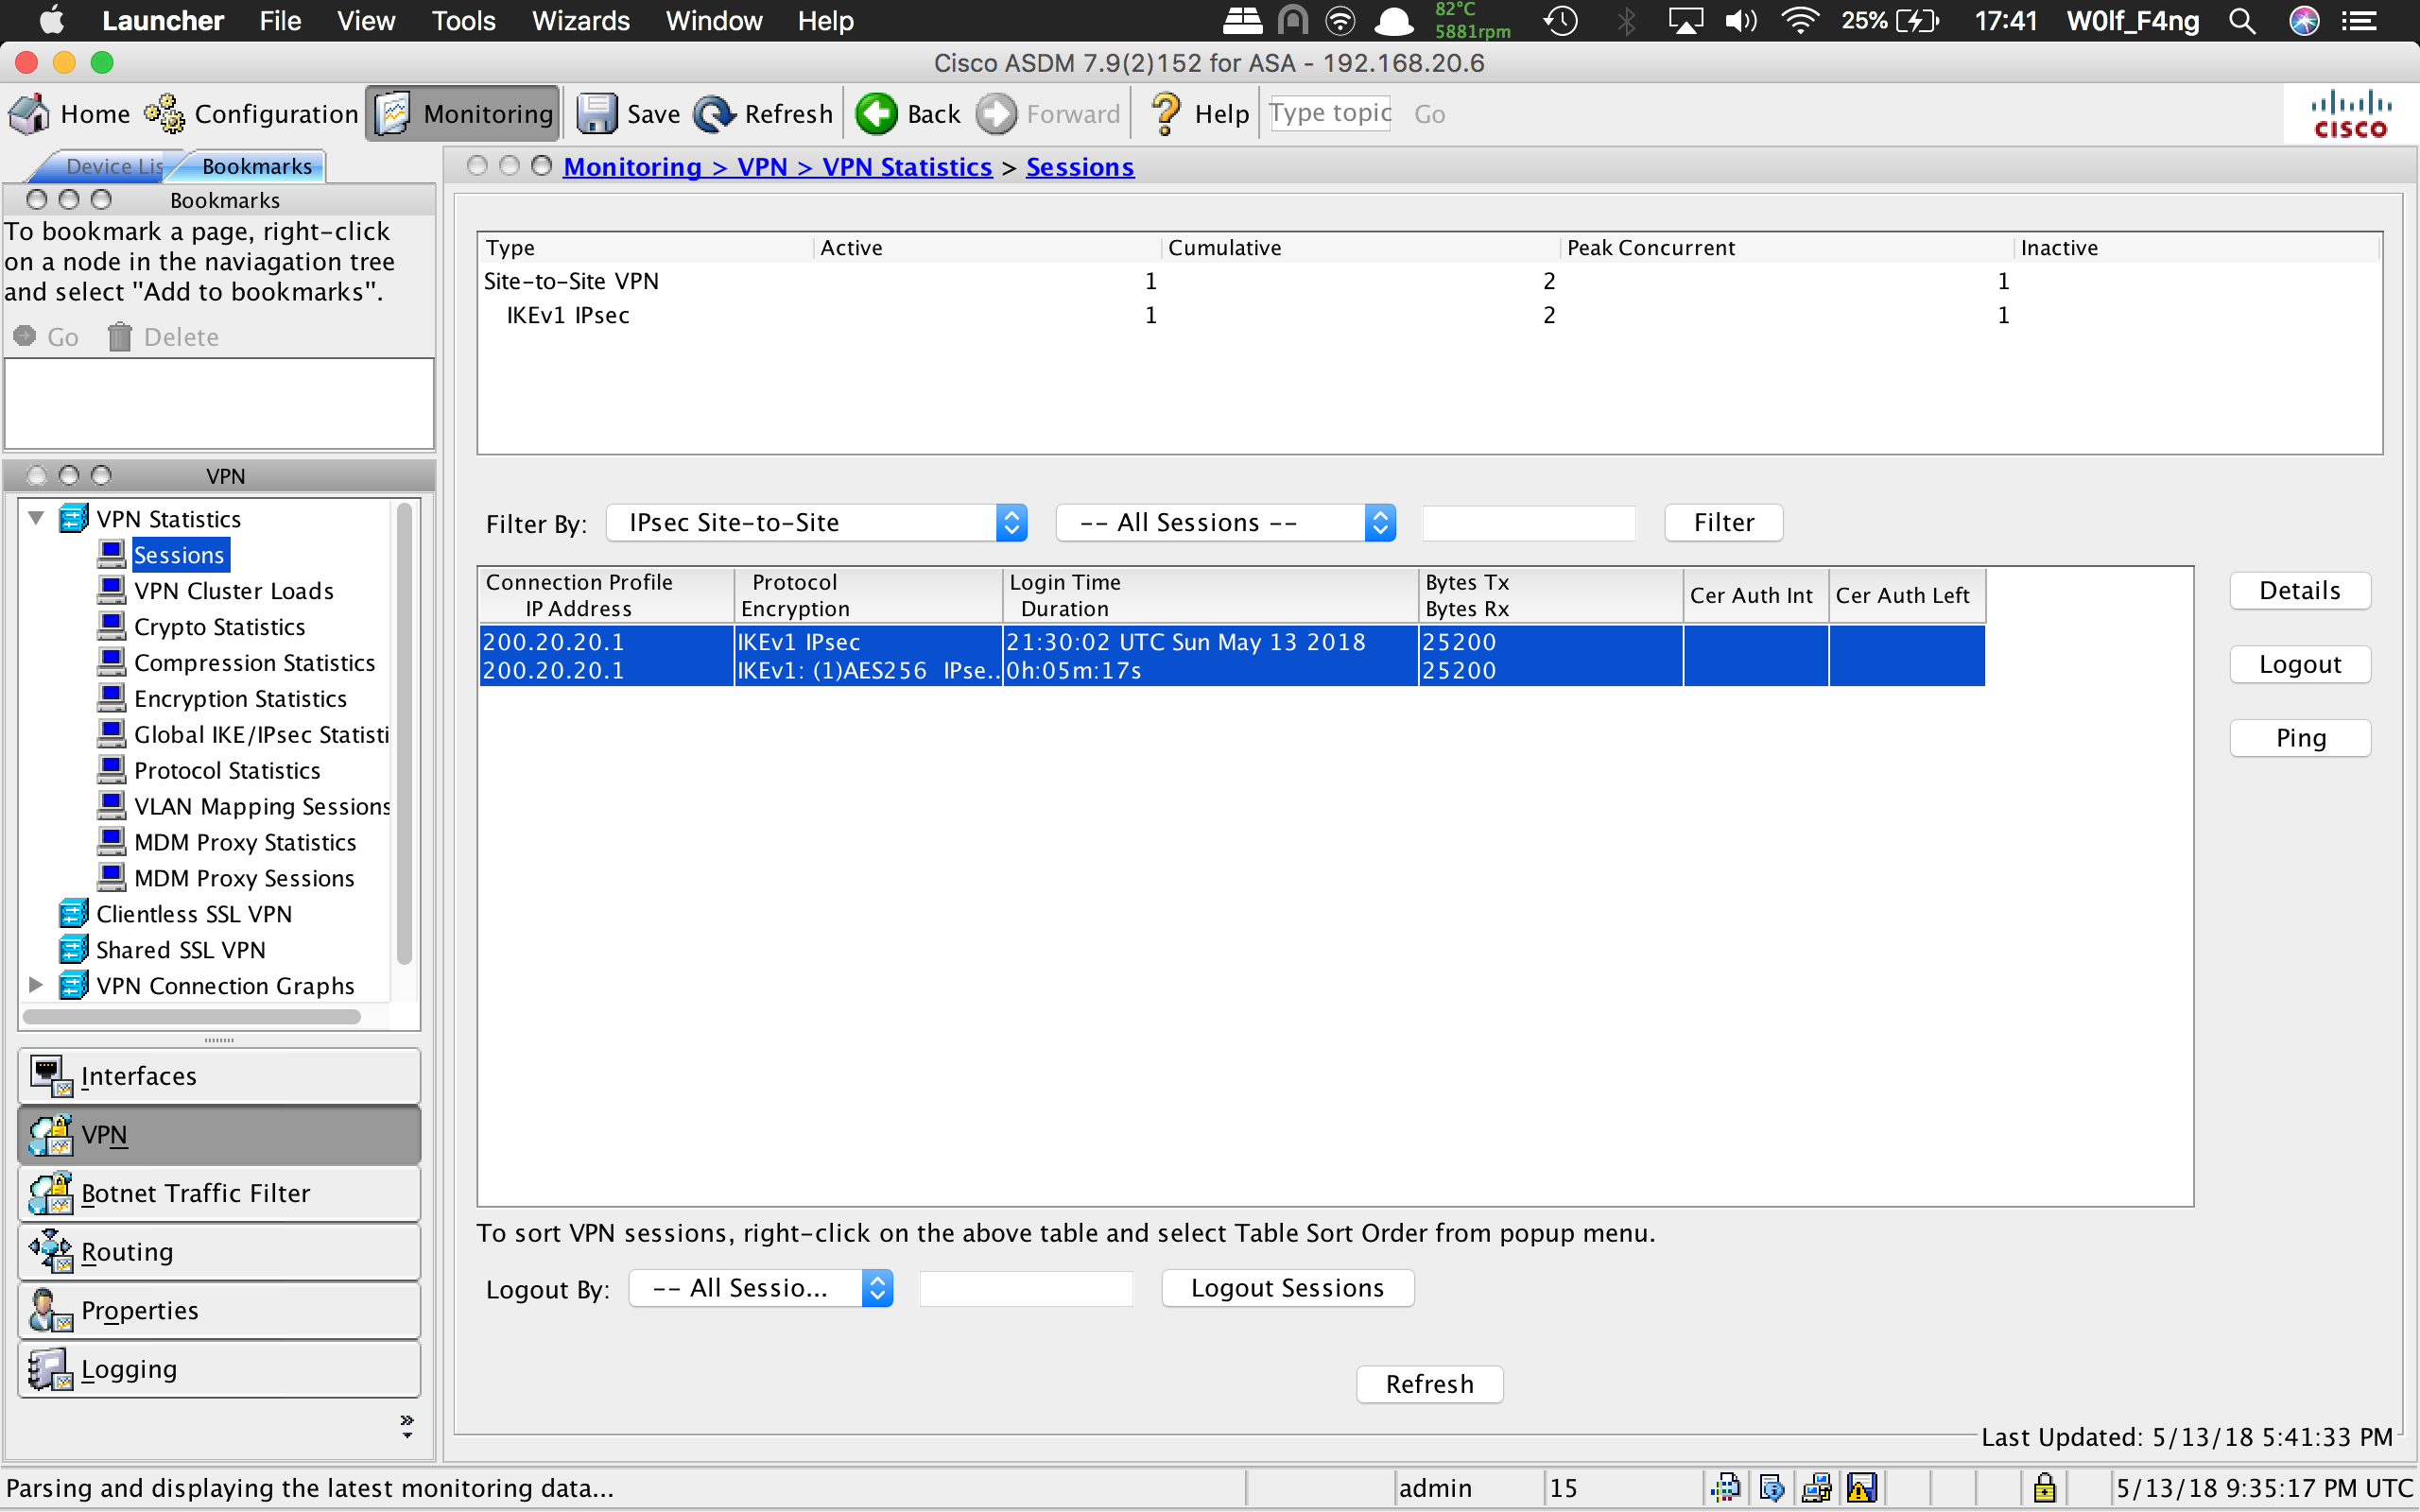Image resolution: width=2420 pixels, height=1512 pixels.
Task: Click the Sessions breadcrumb link
Action: point(1080,167)
